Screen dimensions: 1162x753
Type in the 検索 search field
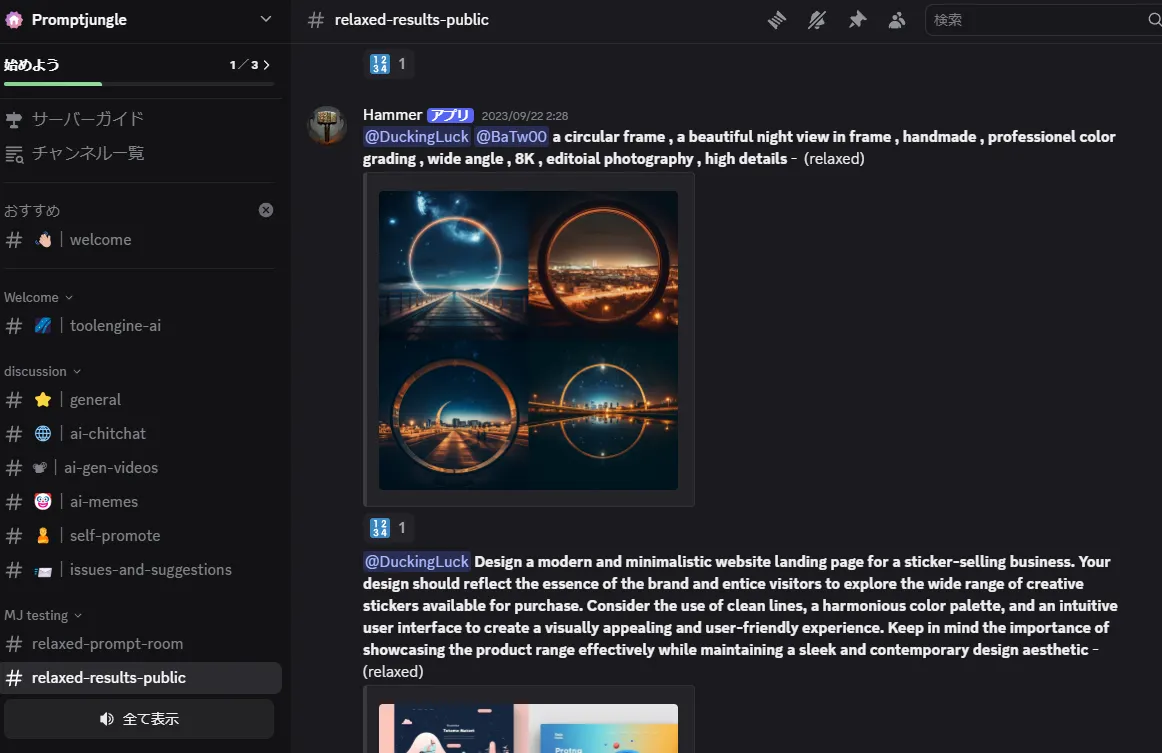click(1035, 20)
